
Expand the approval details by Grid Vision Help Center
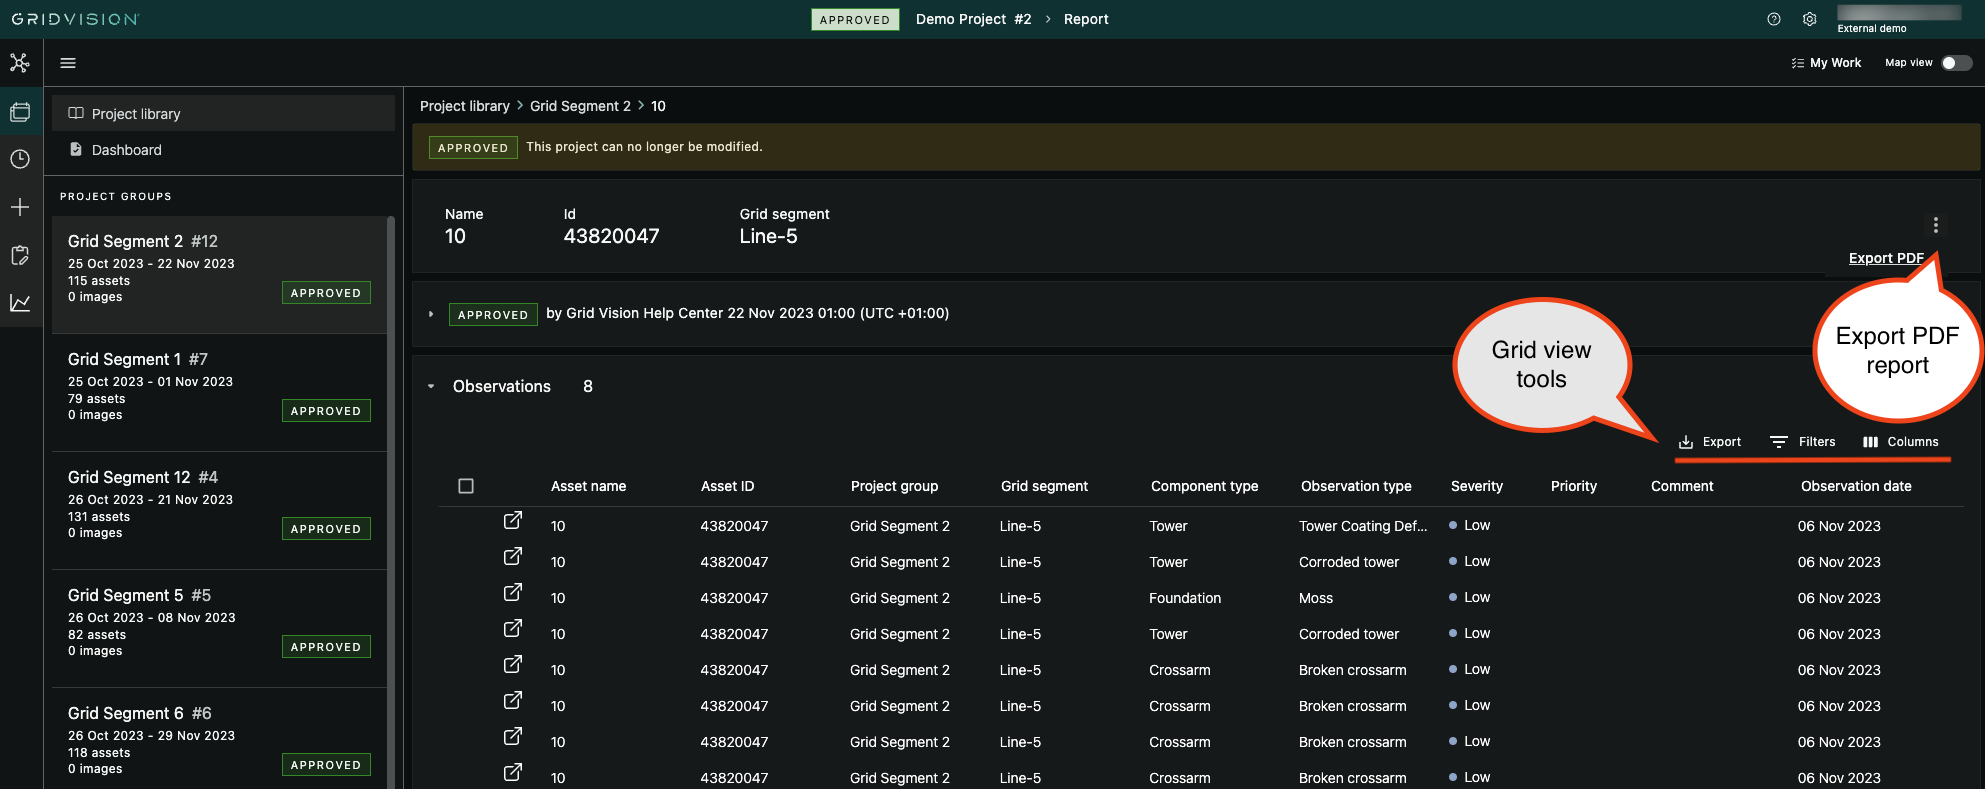[431, 314]
